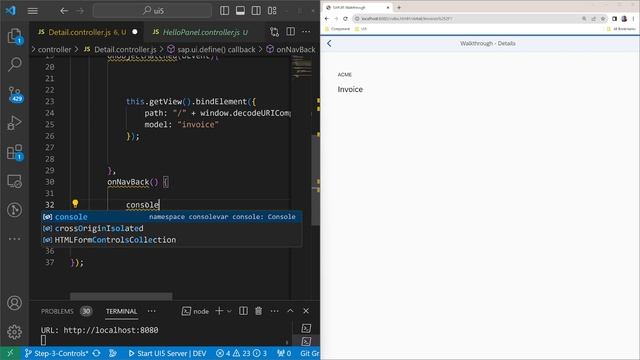The width and height of the screenshot is (640, 360).
Task: Open the Manage gear icon
Action: tap(15, 332)
